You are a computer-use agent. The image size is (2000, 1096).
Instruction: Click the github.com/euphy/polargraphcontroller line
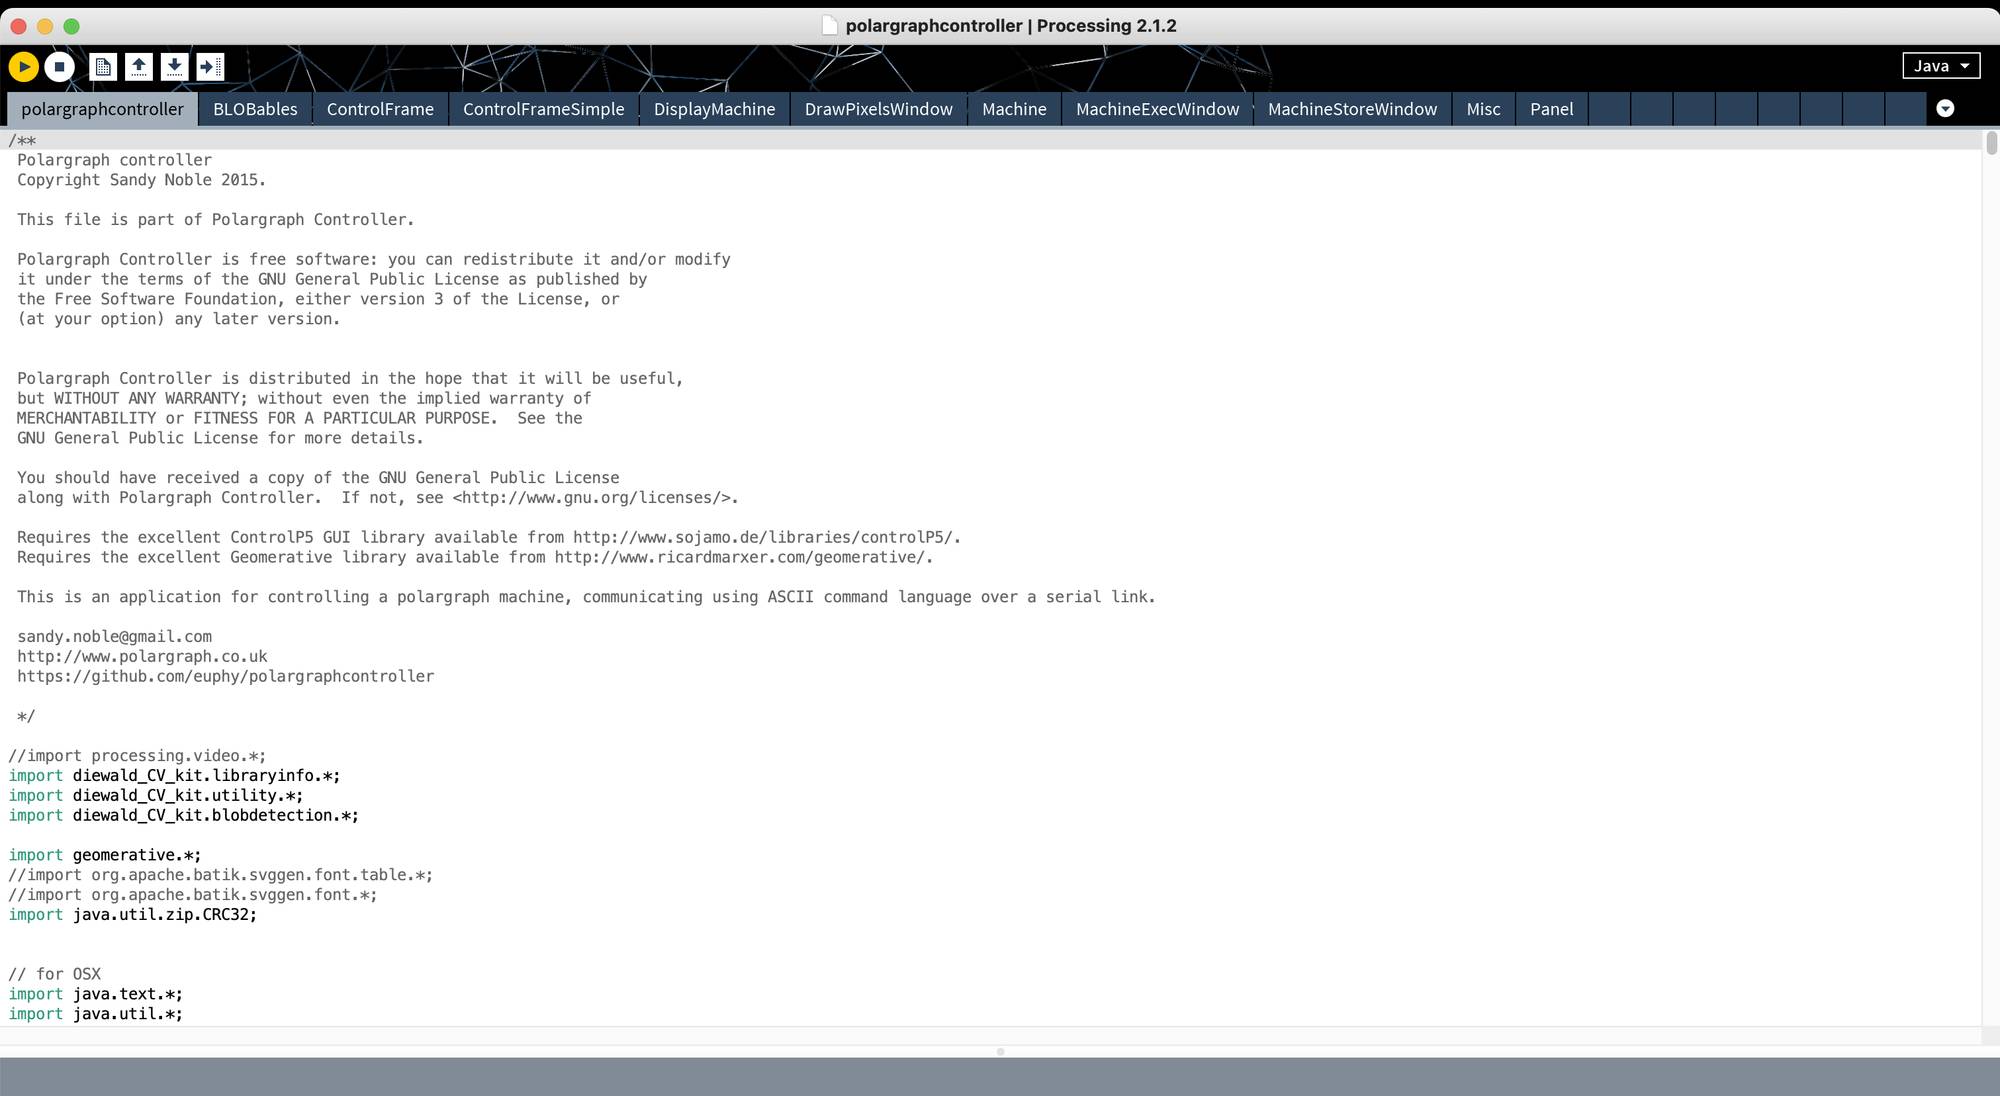point(226,677)
